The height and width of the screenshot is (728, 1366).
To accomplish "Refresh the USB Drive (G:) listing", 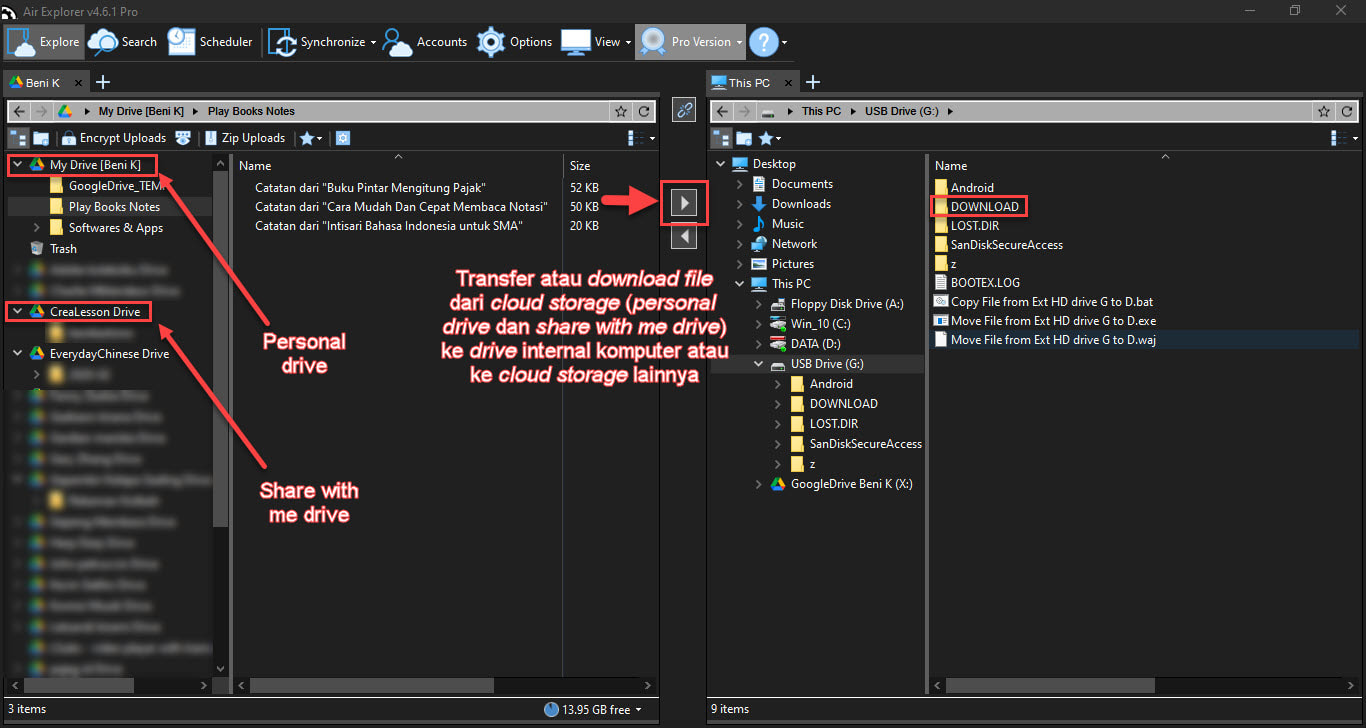I will click(1348, 111).
